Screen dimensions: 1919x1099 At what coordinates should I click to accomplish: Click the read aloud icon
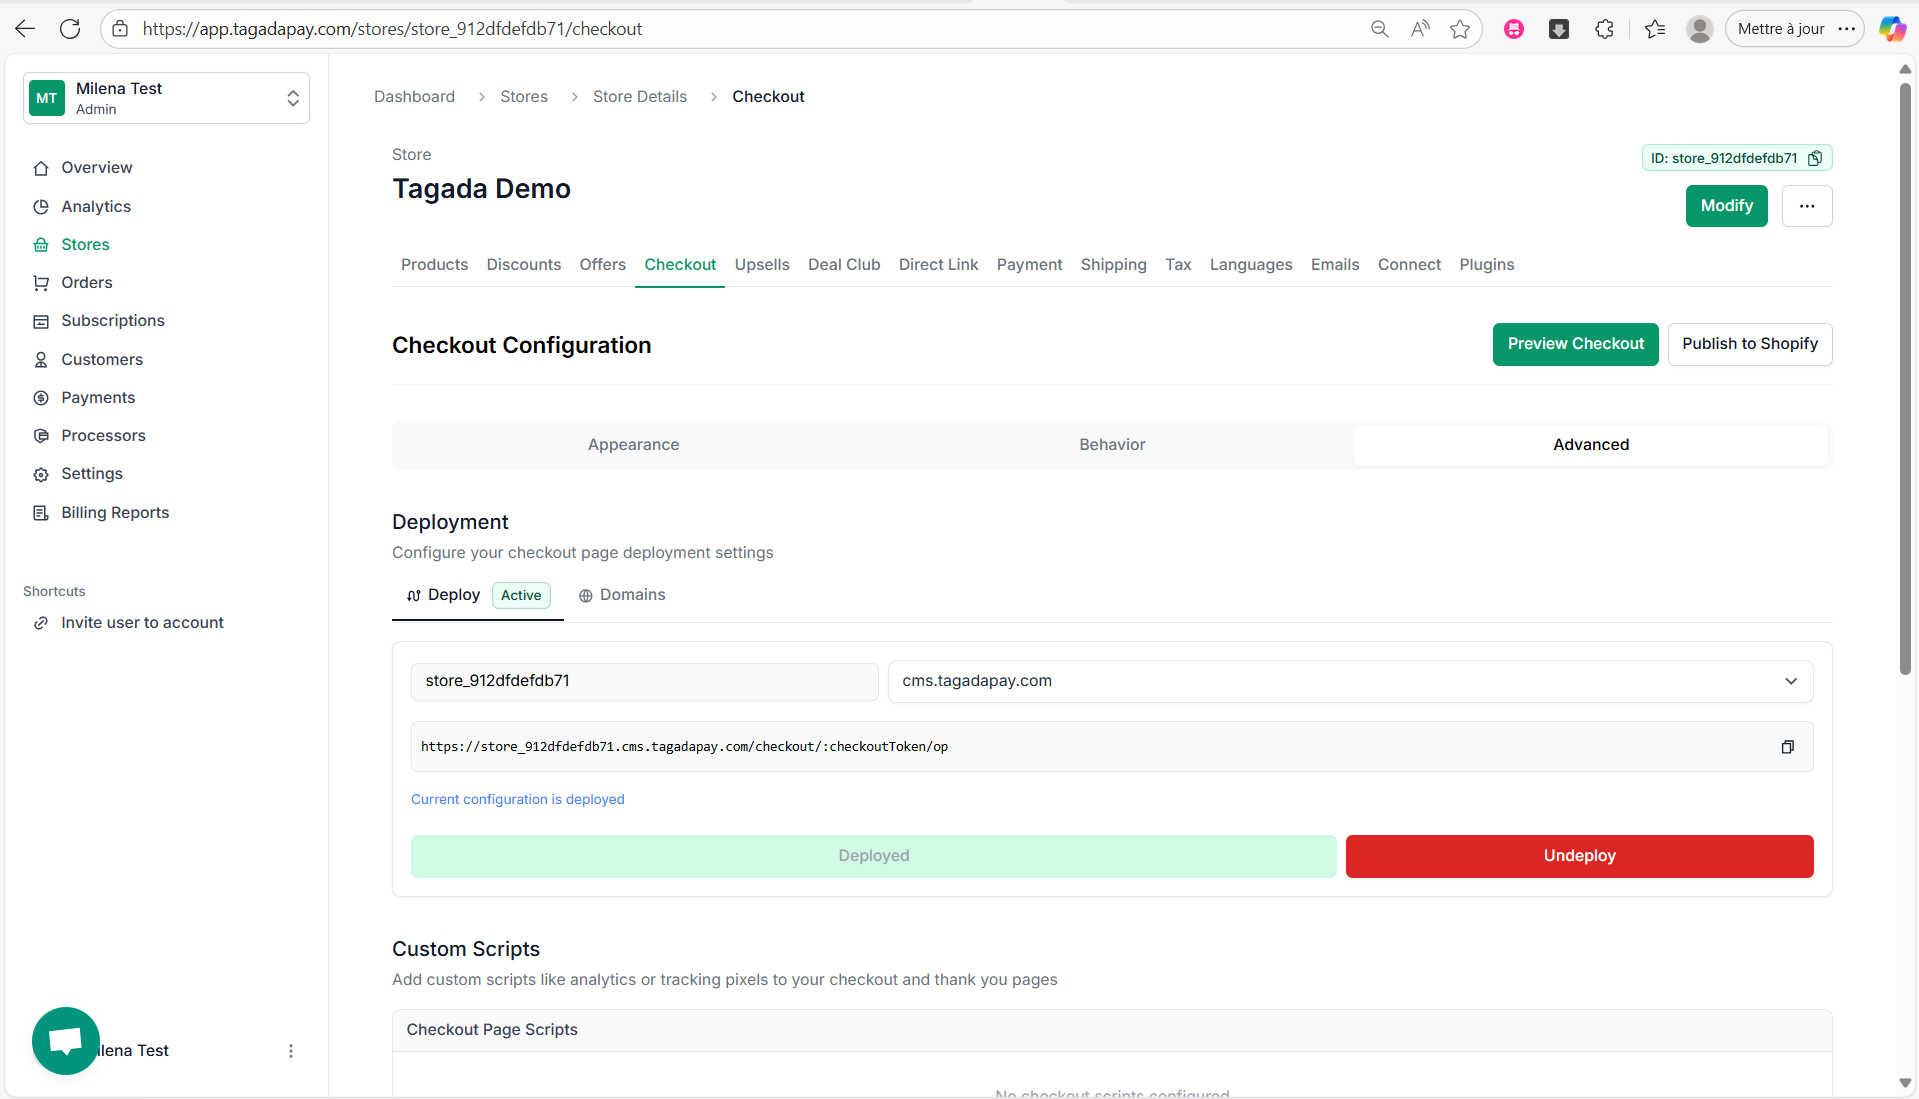(1420, 29)
